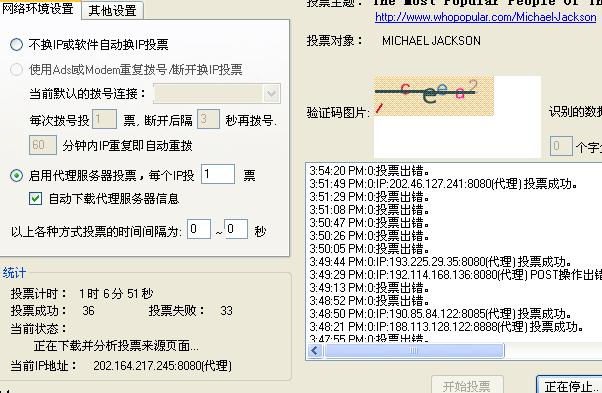Select log entry with IP 192.114.168.136:8080

pyautogui.click(x=455, y=275)
